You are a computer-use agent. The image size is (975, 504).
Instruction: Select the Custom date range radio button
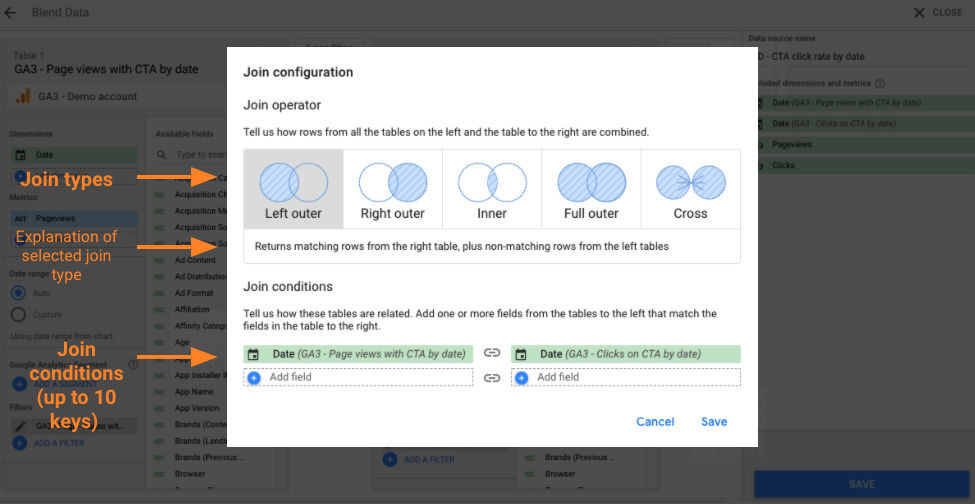(19, 314)
